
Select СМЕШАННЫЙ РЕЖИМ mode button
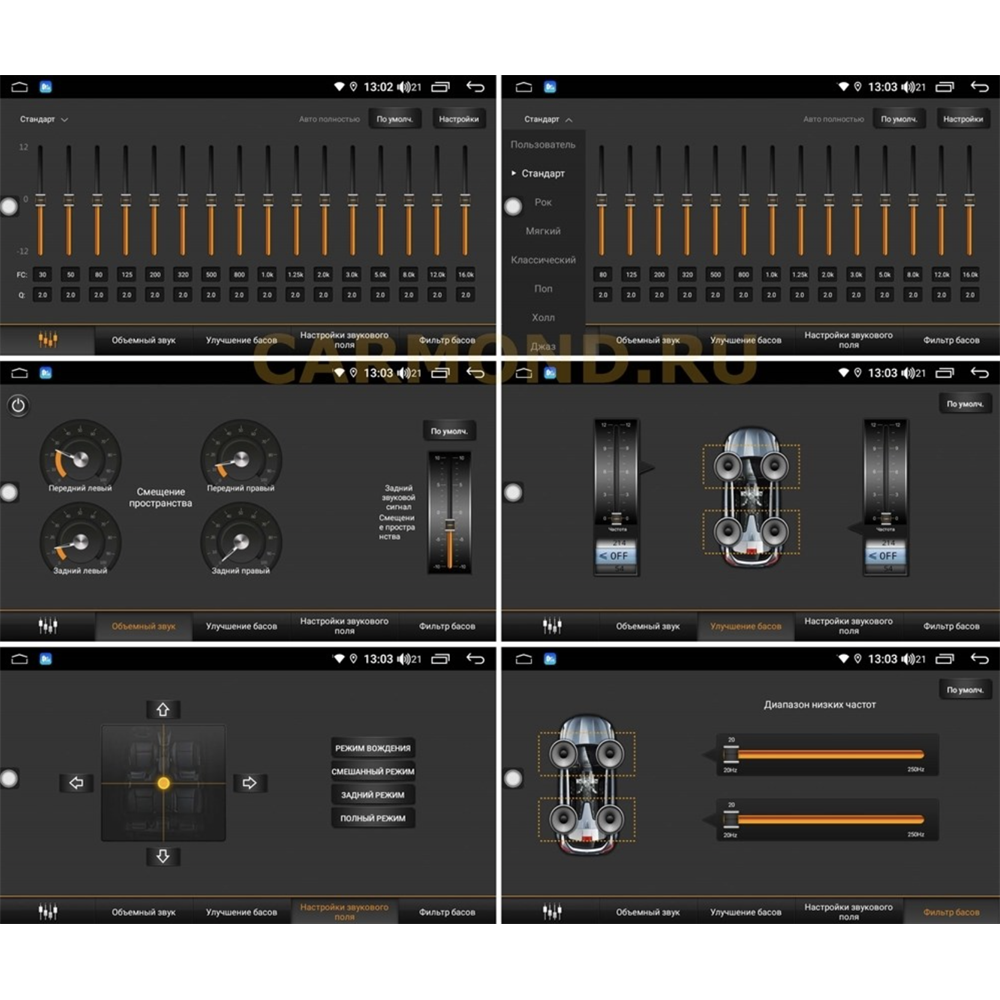tap(373, 772)
